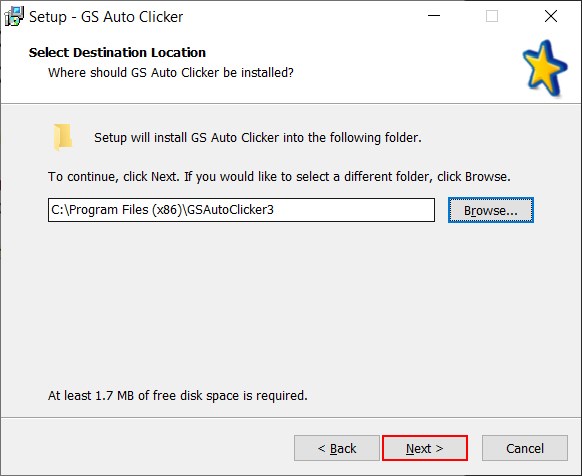The width and height of the screenshot is (582, 476).
Task: Click the "Setup - GS Auto Clicker" title text
Action: (106, 17)
